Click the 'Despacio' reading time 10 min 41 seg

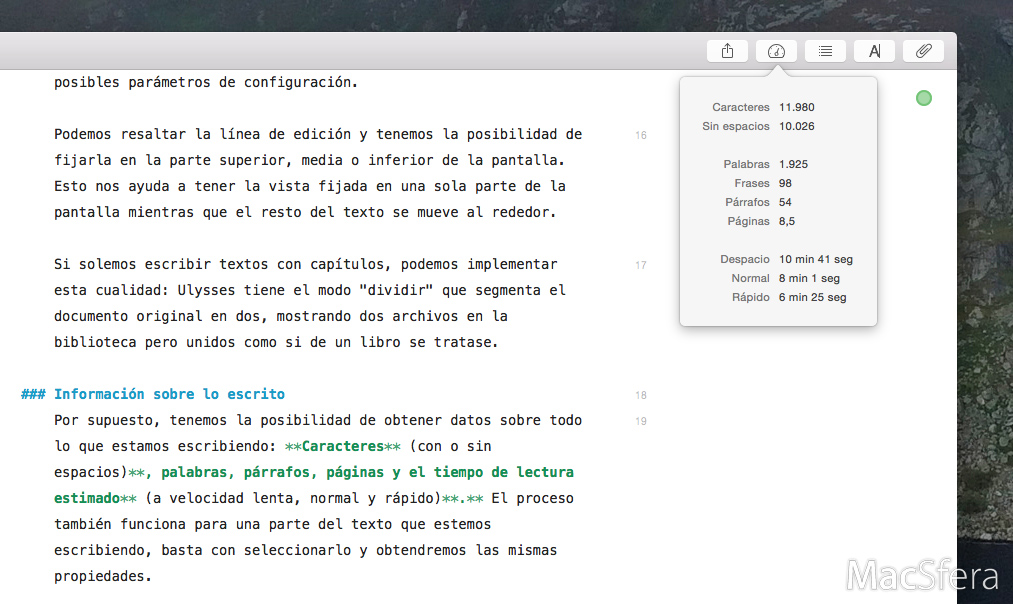pyautogui.click(x=816, y=259)
